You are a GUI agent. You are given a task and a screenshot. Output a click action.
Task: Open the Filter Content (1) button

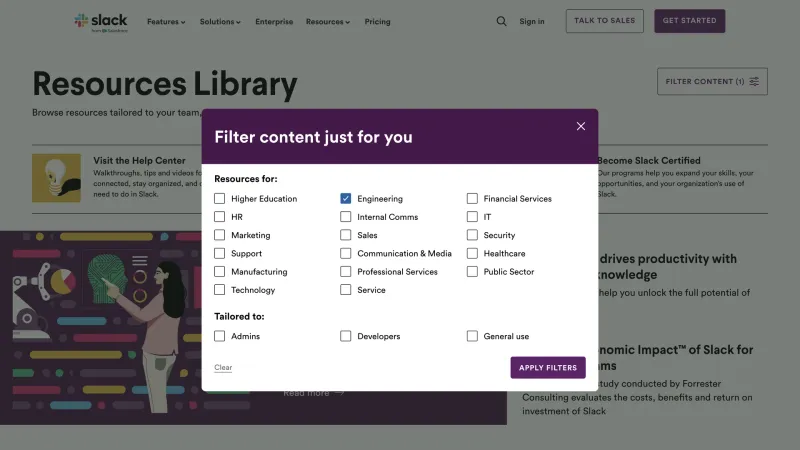point(712,82)
